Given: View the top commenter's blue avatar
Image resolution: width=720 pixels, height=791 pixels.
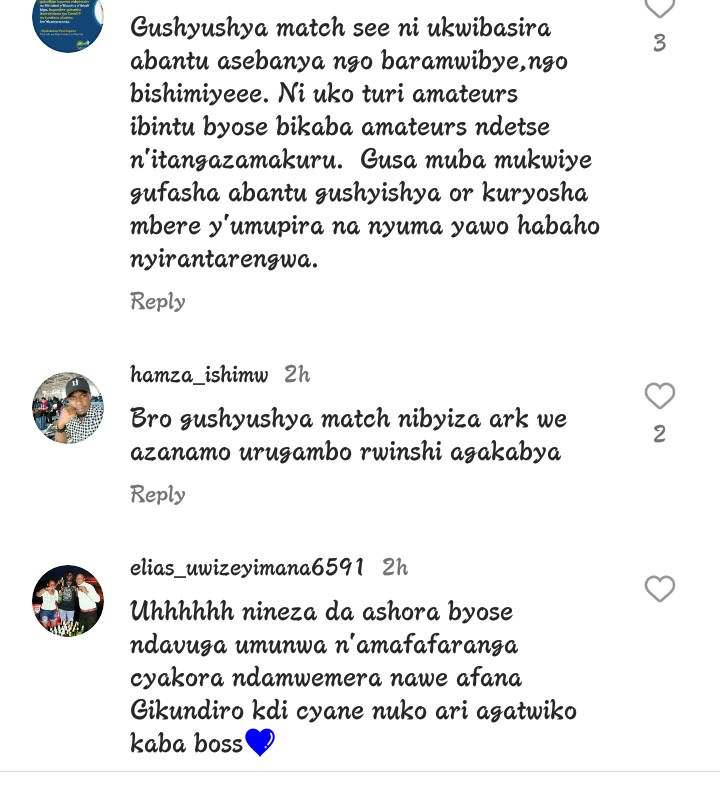Looking at the screenshot, I should click(x=68, y=25).
